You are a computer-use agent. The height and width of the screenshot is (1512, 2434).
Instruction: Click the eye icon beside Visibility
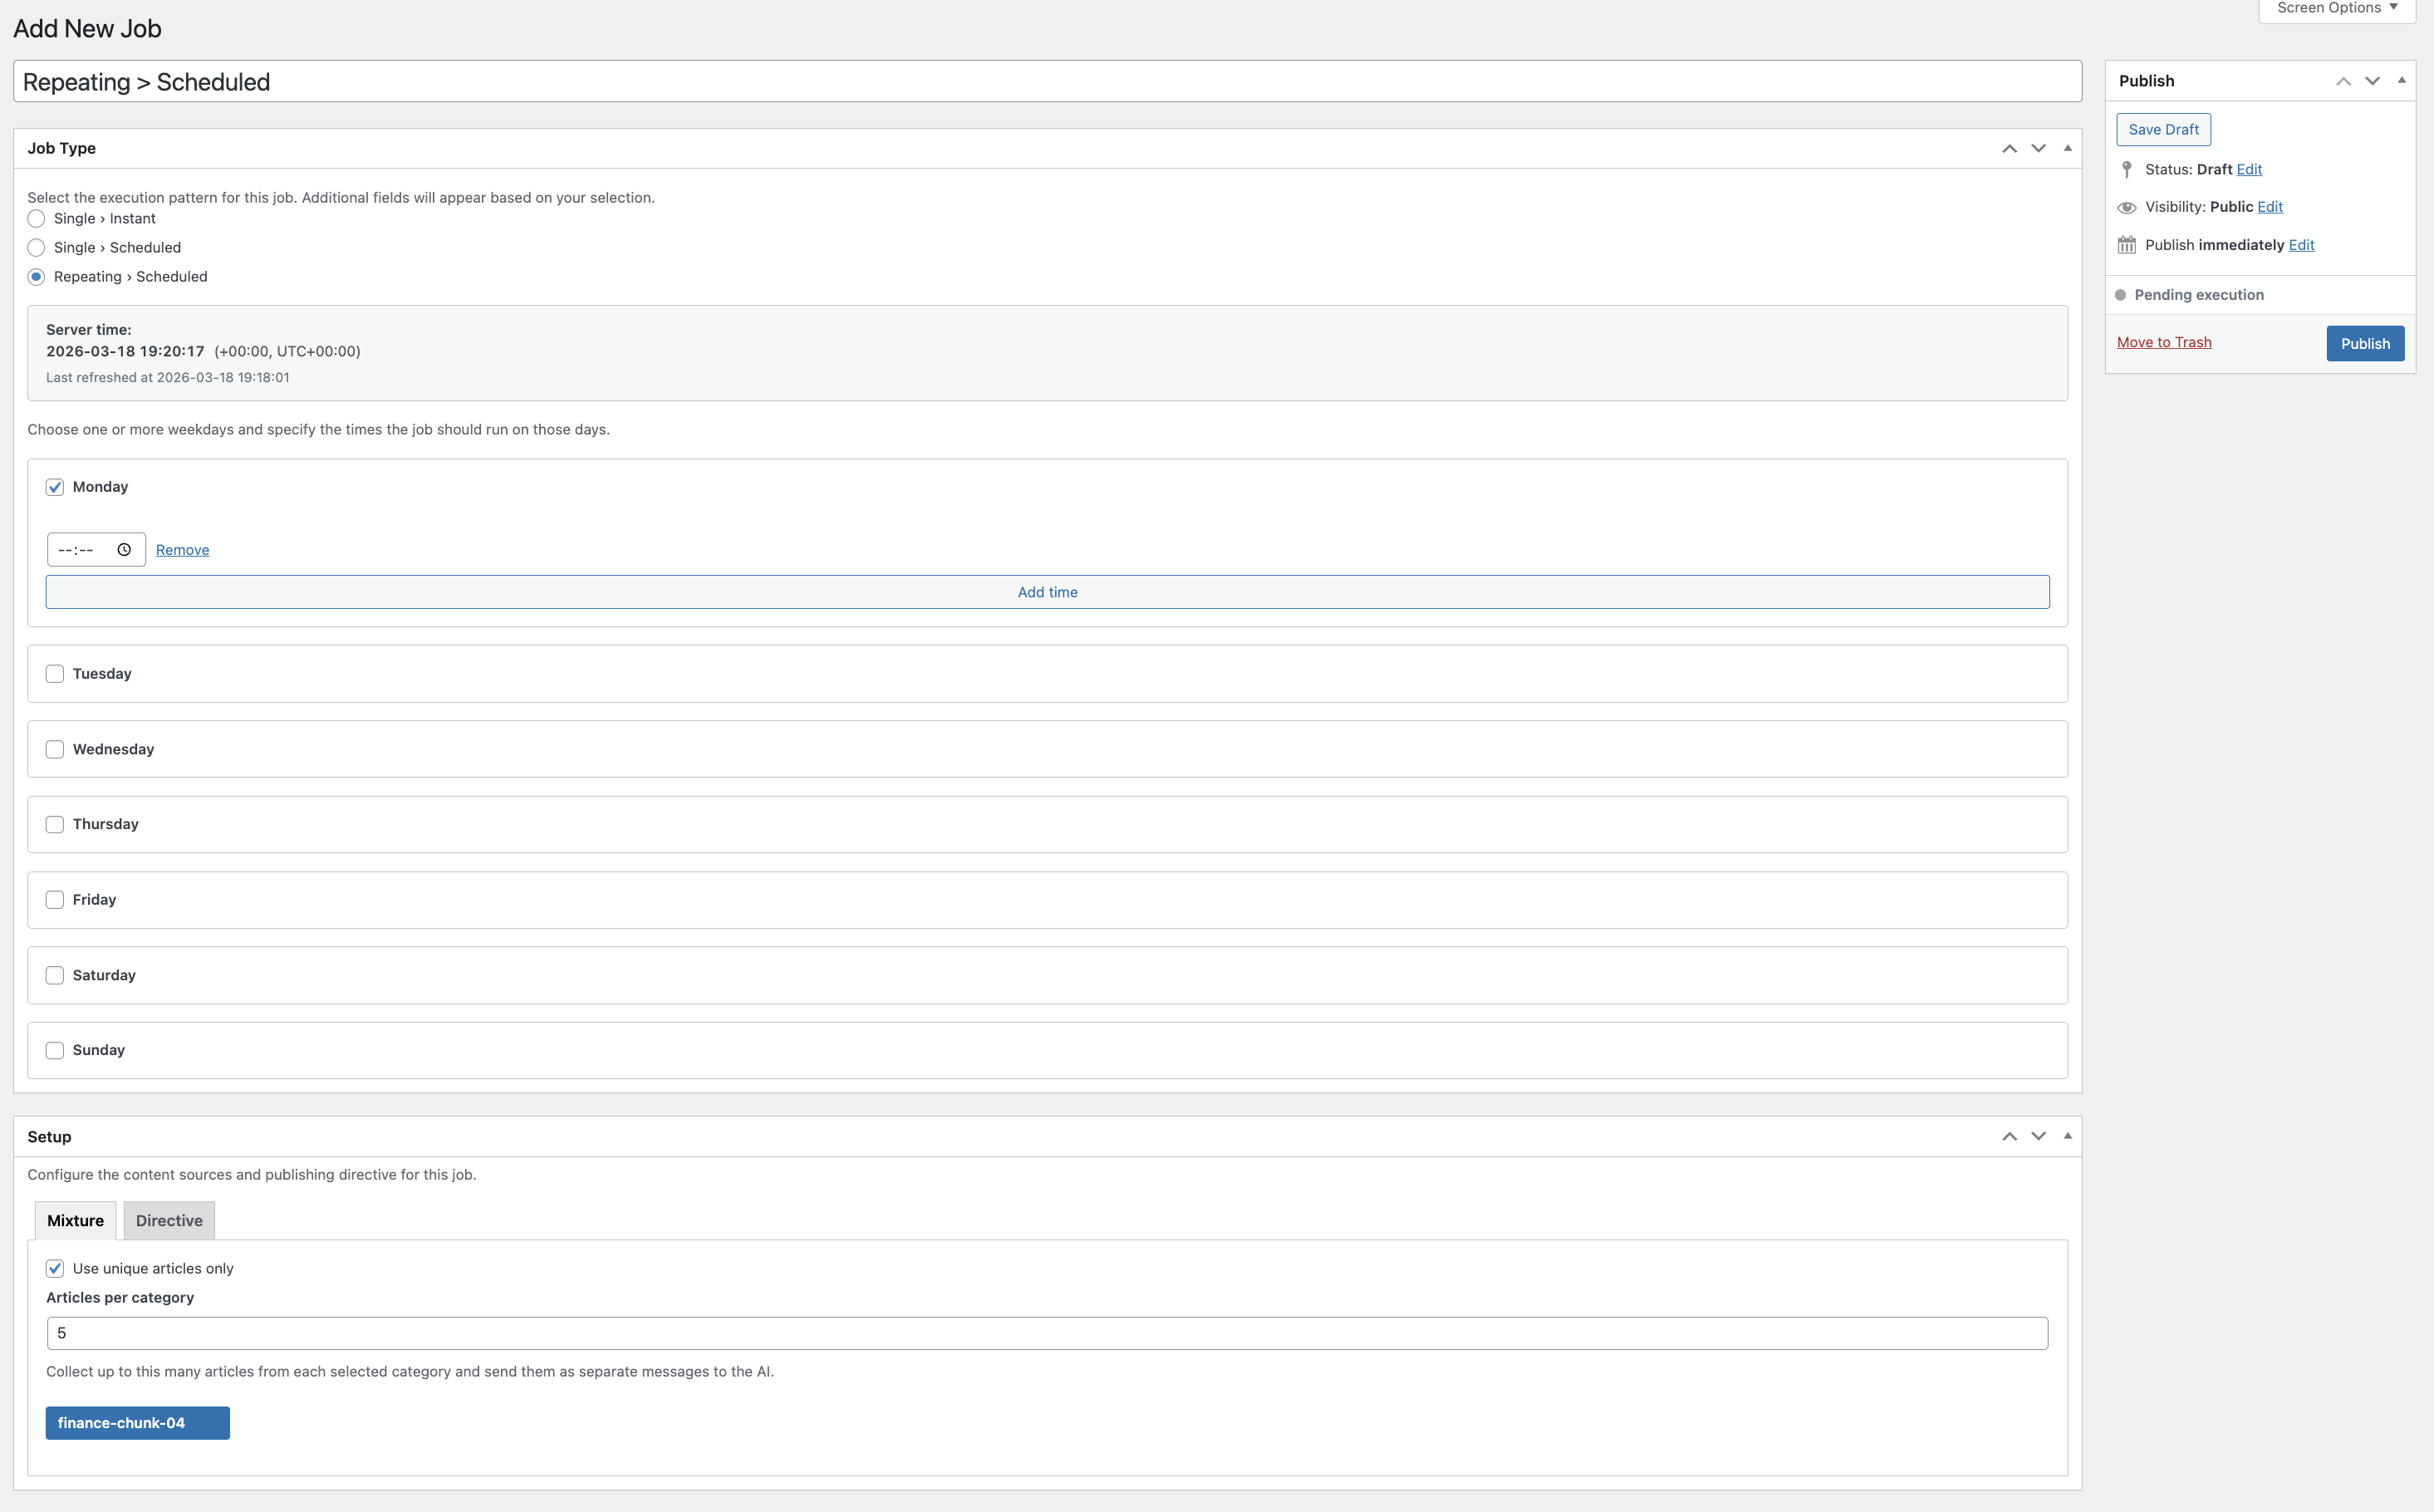coord(2127,207)
